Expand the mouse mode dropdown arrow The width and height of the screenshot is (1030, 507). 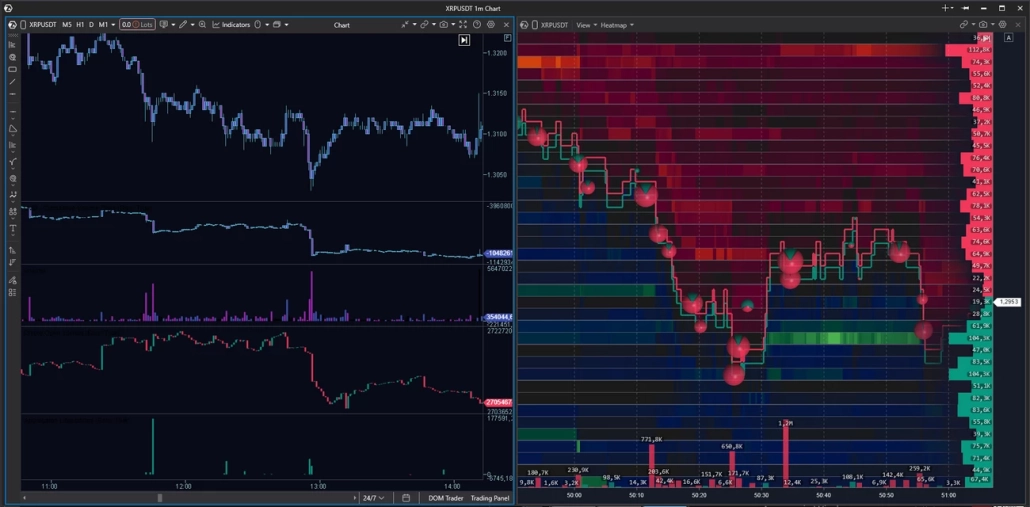267,24
